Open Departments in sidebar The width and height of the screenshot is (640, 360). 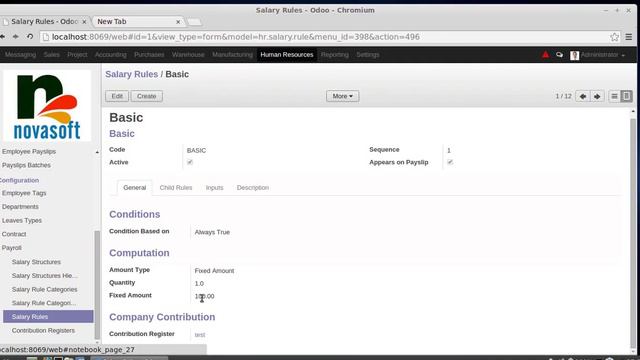pyautogui.click(x=20, y=207)
